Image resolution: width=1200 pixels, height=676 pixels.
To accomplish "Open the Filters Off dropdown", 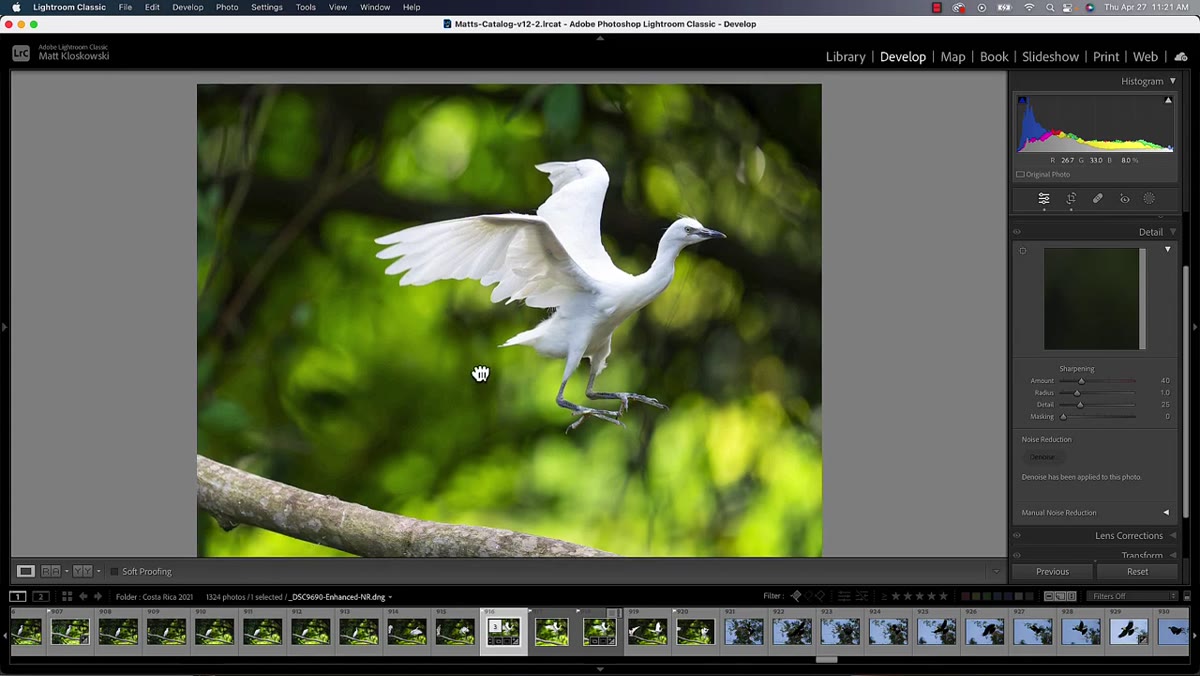I will (1134, 596).
